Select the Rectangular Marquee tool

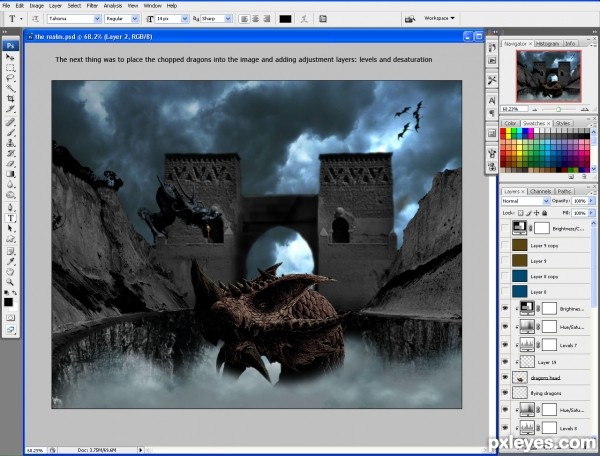pos(10,68)
